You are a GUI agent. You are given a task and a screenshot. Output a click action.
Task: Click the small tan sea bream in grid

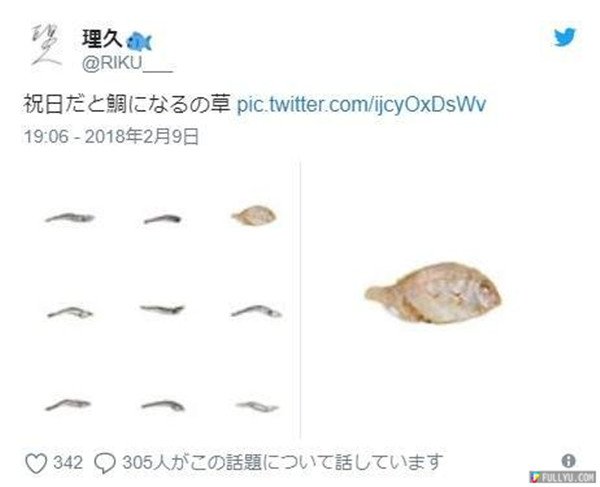pyautogui.click(x=254, y=216)
